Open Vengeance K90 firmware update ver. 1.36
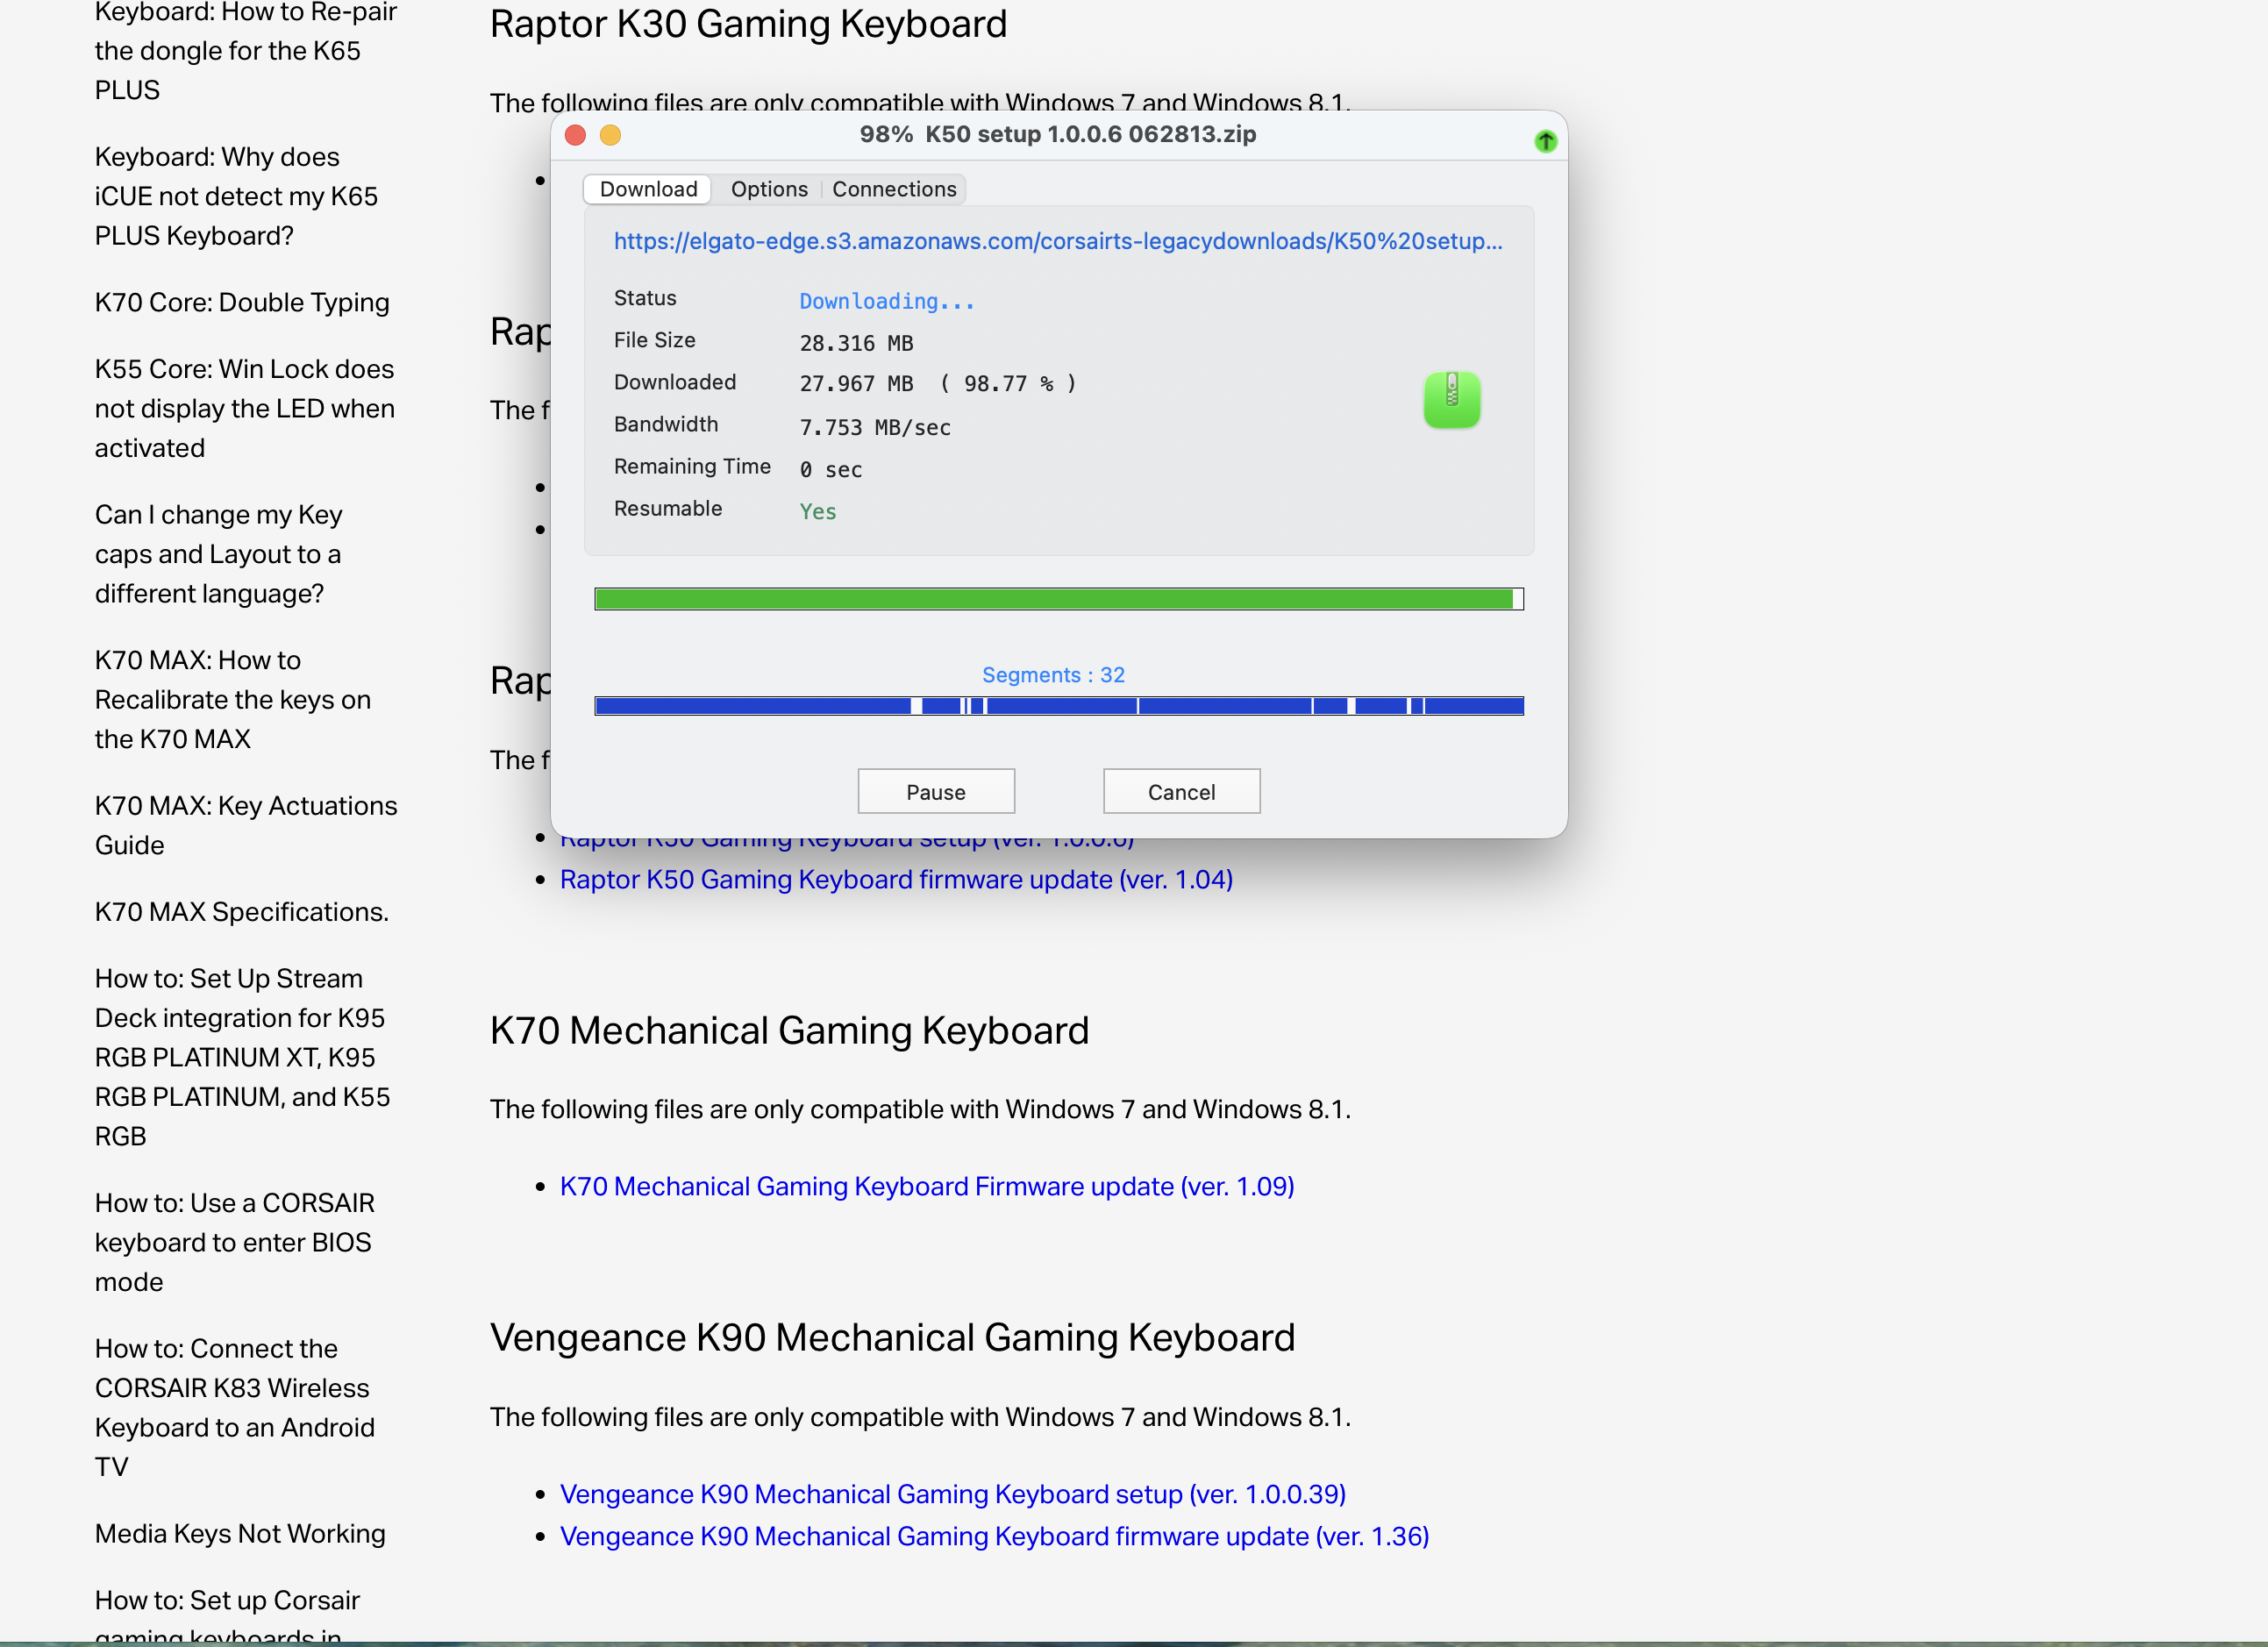 (993, 1536)
